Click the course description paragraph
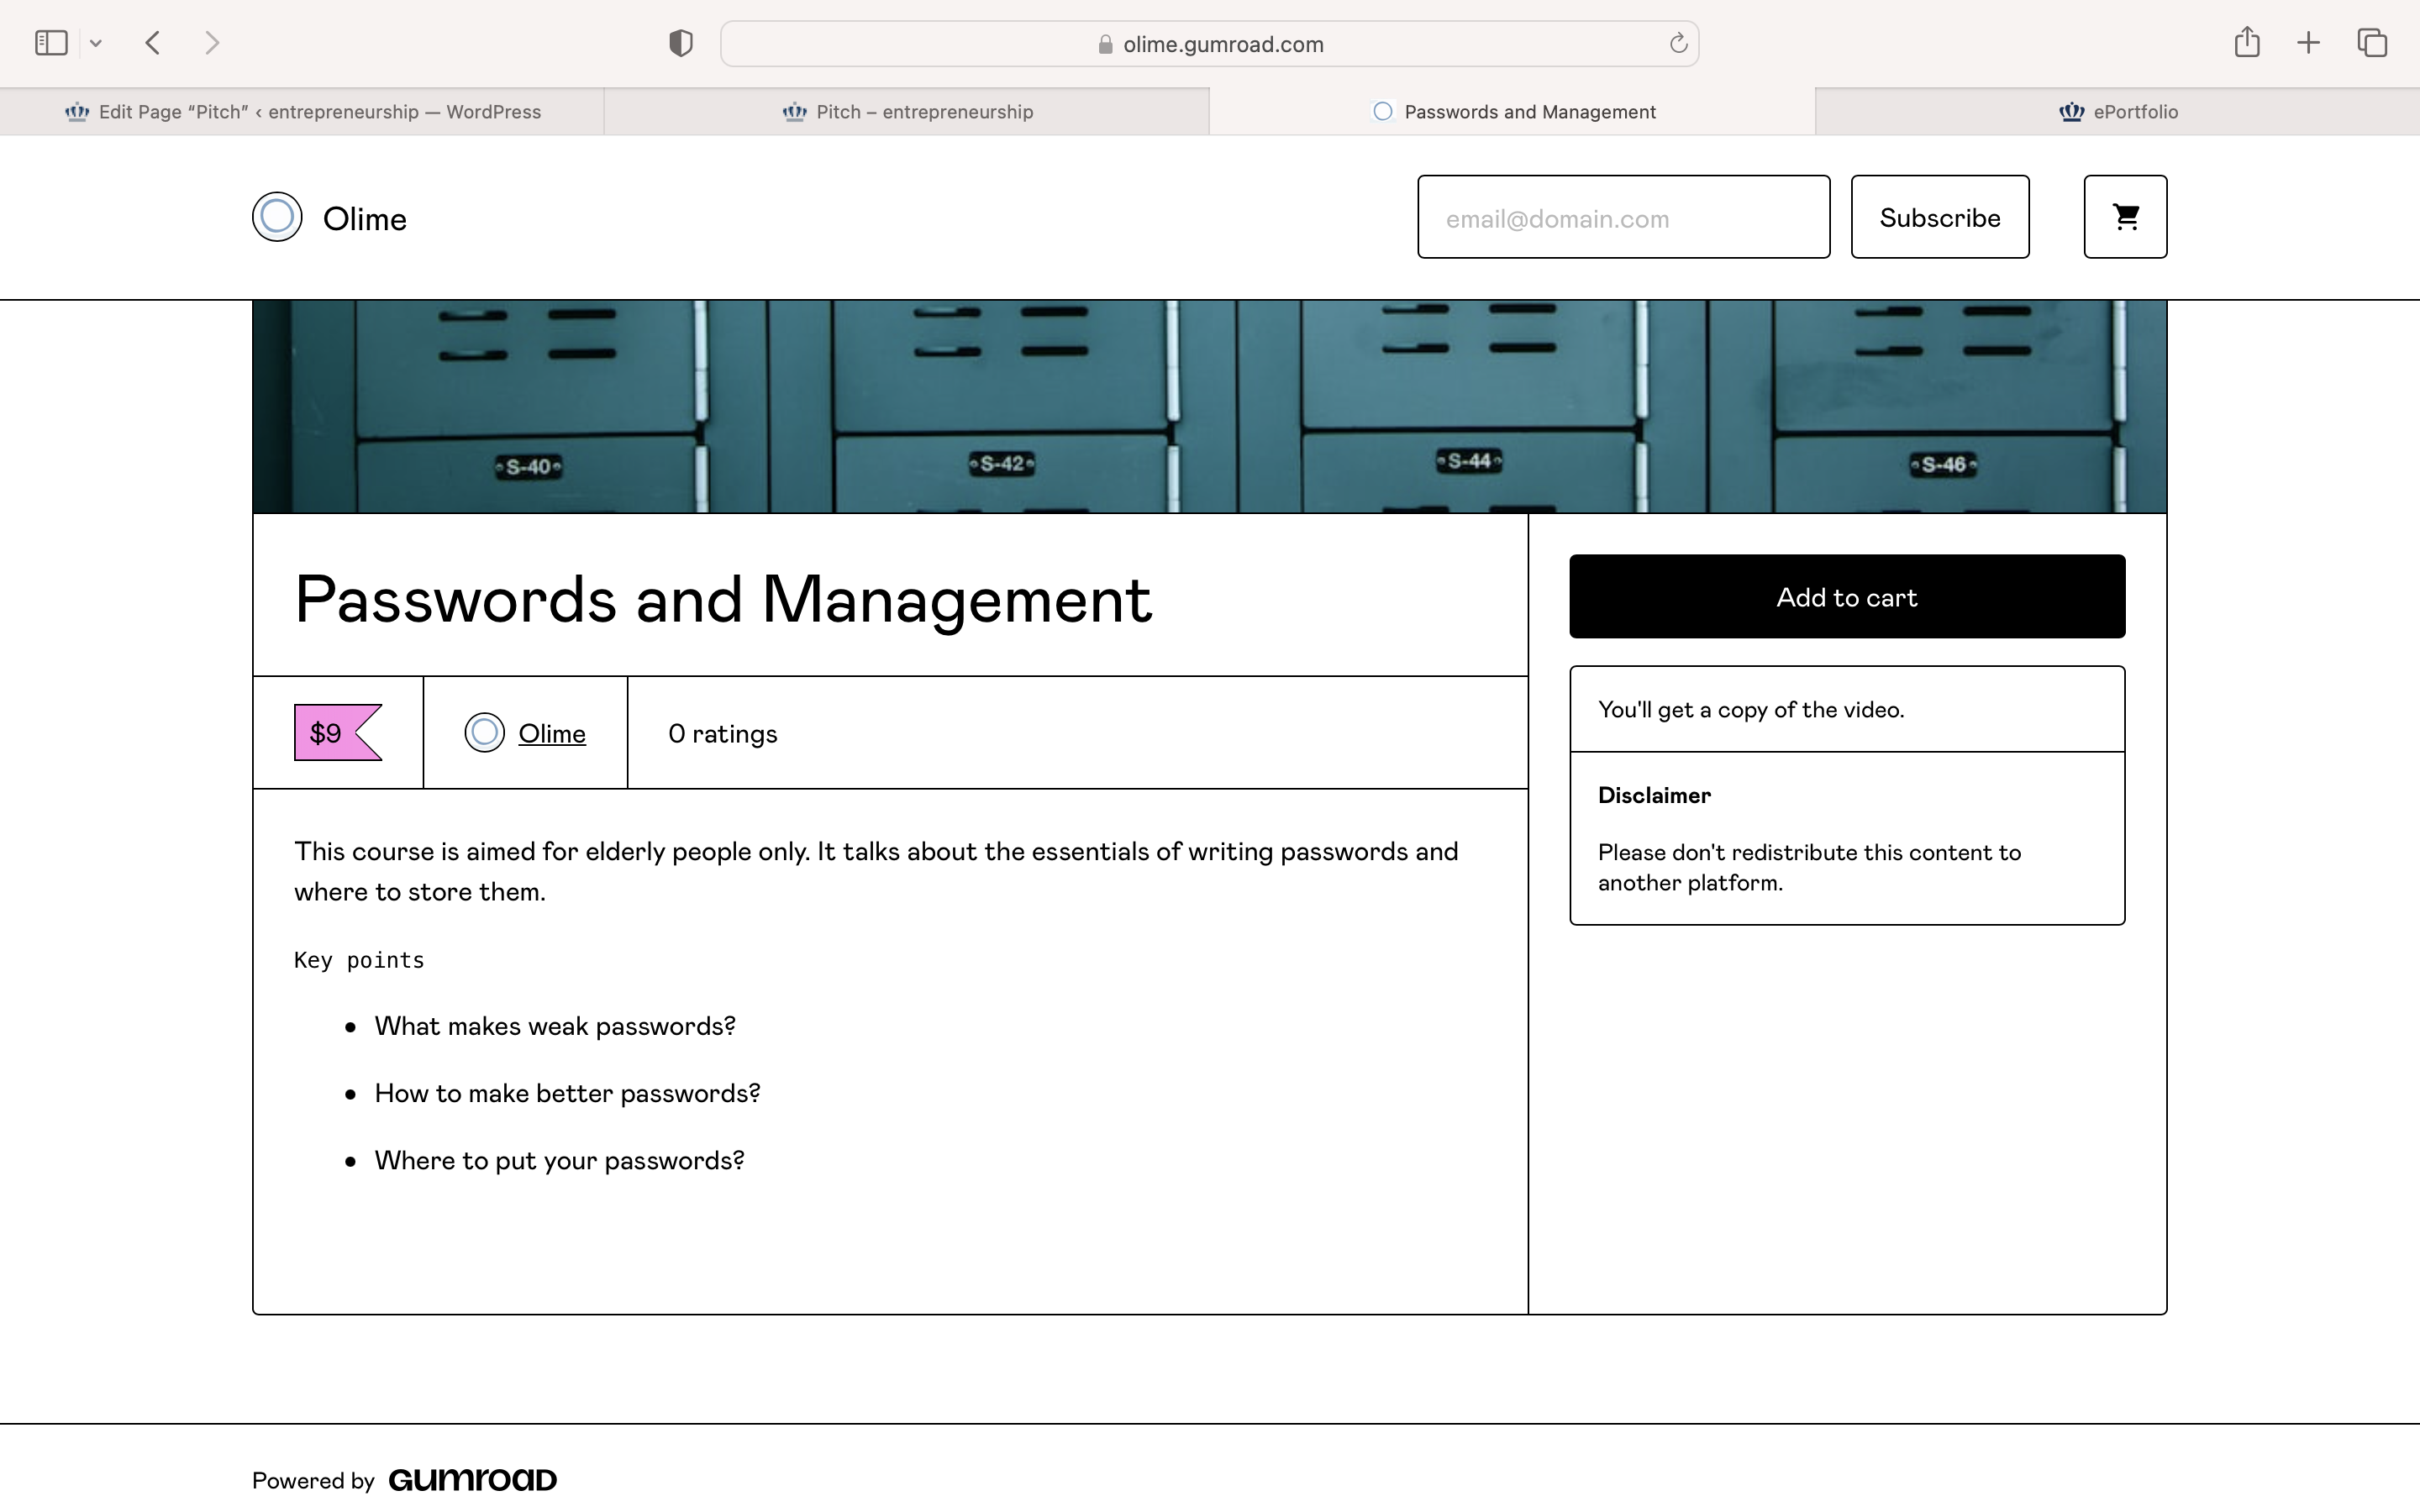The height and width of the screenshot is (1512, 2420). pos(876,872)
